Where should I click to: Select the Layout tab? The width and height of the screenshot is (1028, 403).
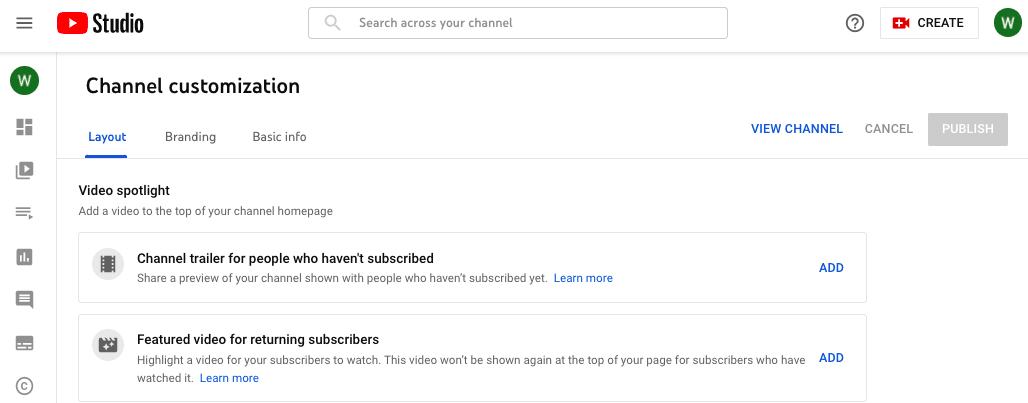pyautogui.click(x=107, y=137)
